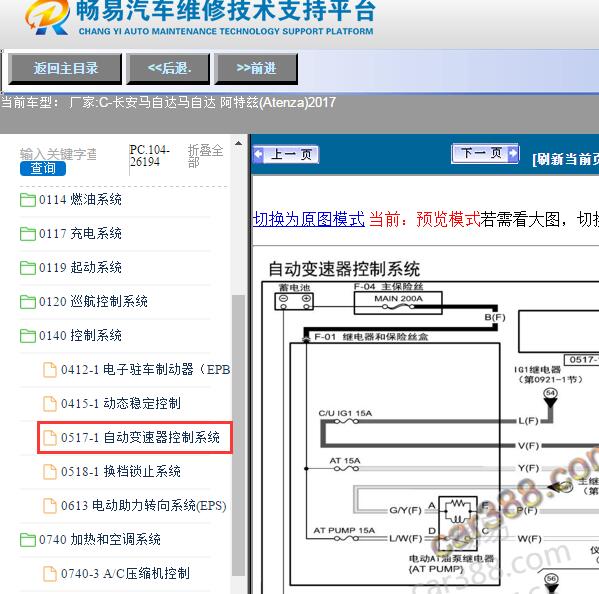Collapse the 0140 控制系统 folder
Image resolution: width=599 pixels, height=594 pixels.
pos(80,335)
